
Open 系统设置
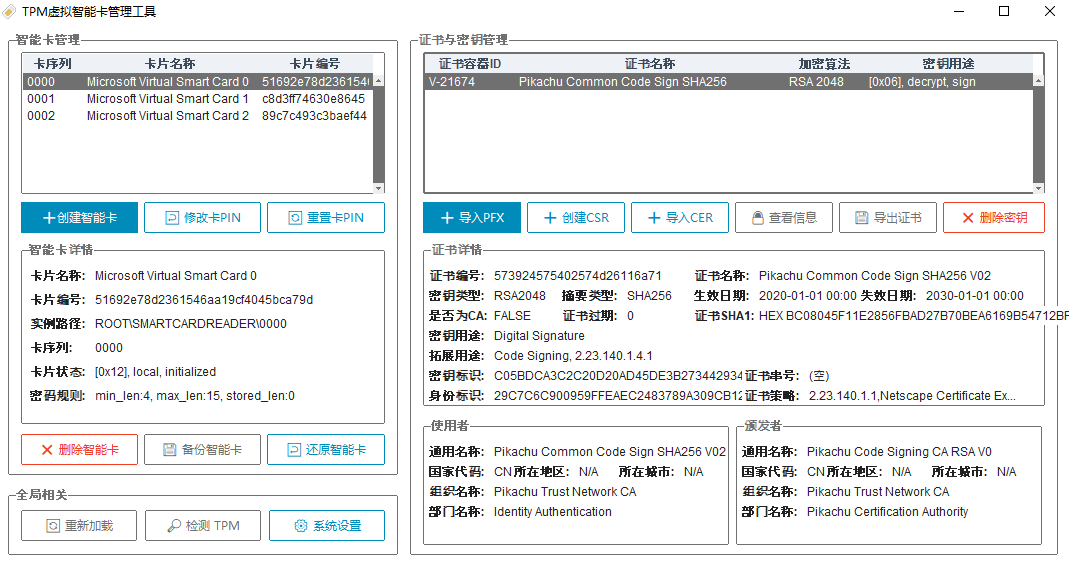327,526
